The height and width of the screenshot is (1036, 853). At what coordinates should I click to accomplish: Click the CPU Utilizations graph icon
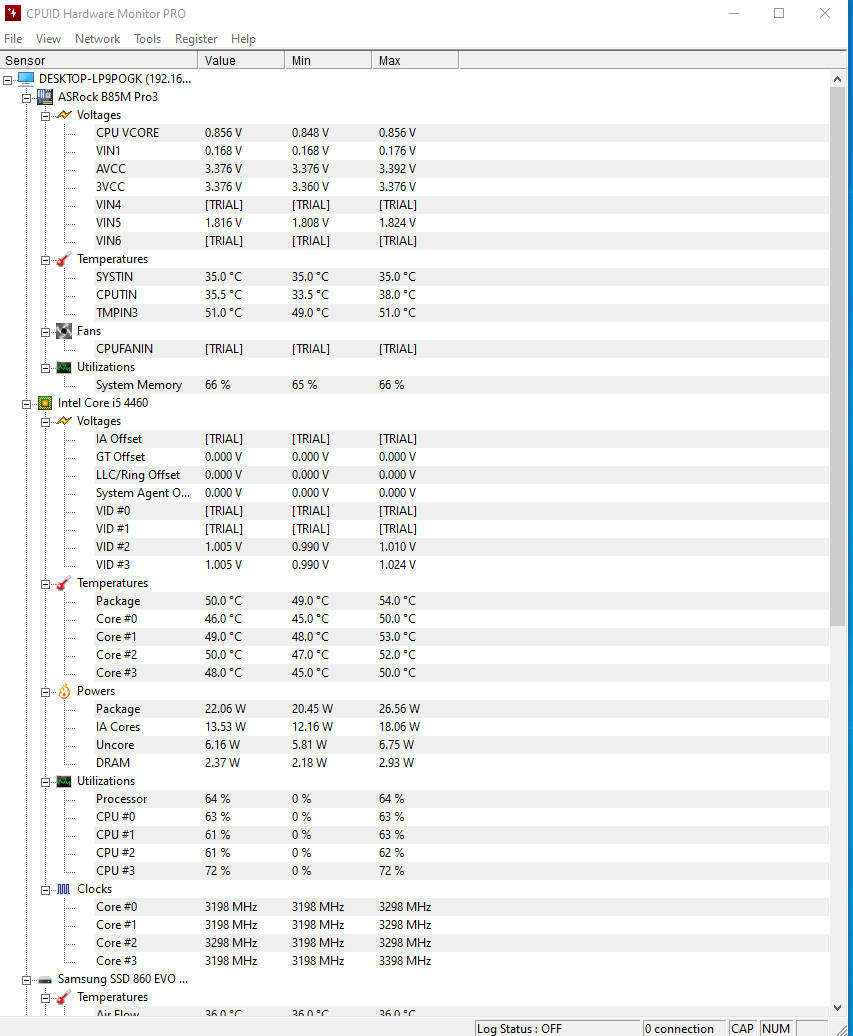pos(63,782)
